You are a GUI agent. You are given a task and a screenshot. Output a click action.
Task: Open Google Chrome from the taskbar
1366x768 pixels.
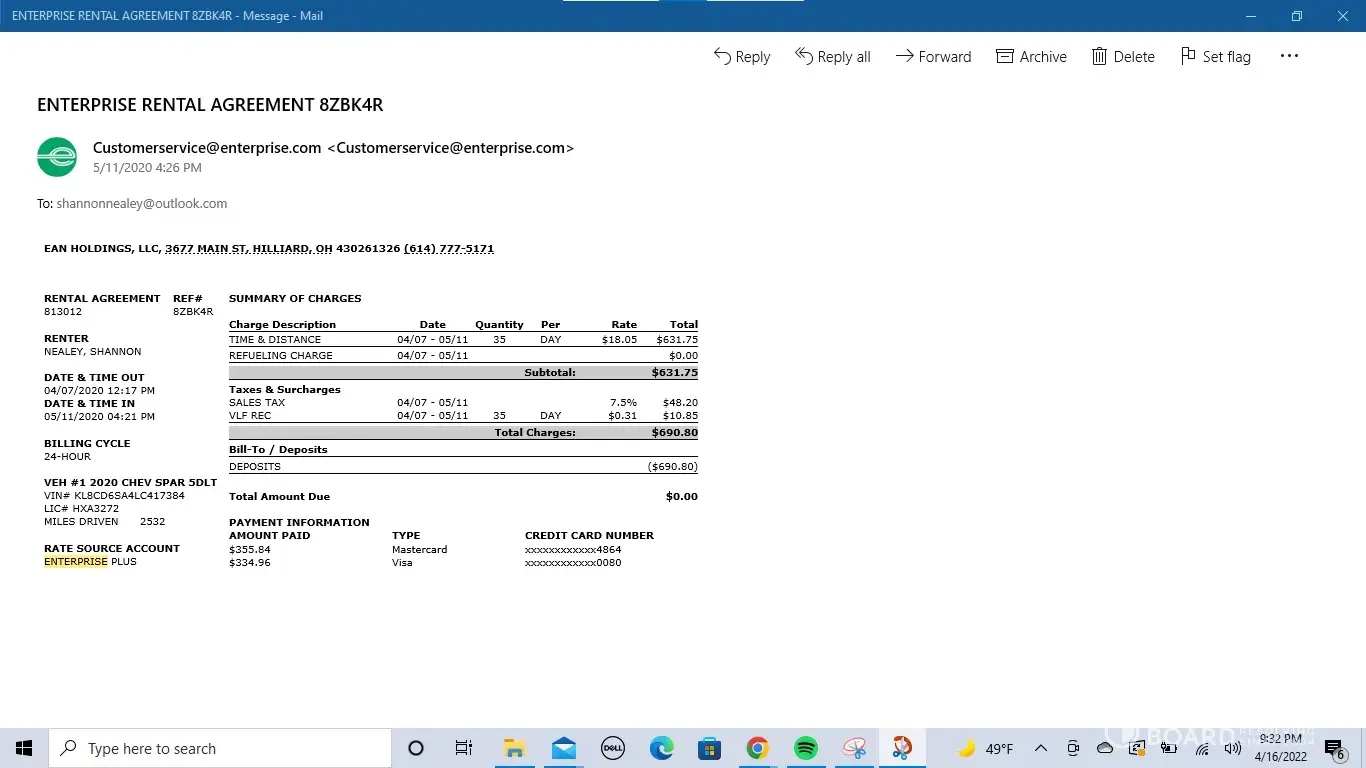[757, 748]
